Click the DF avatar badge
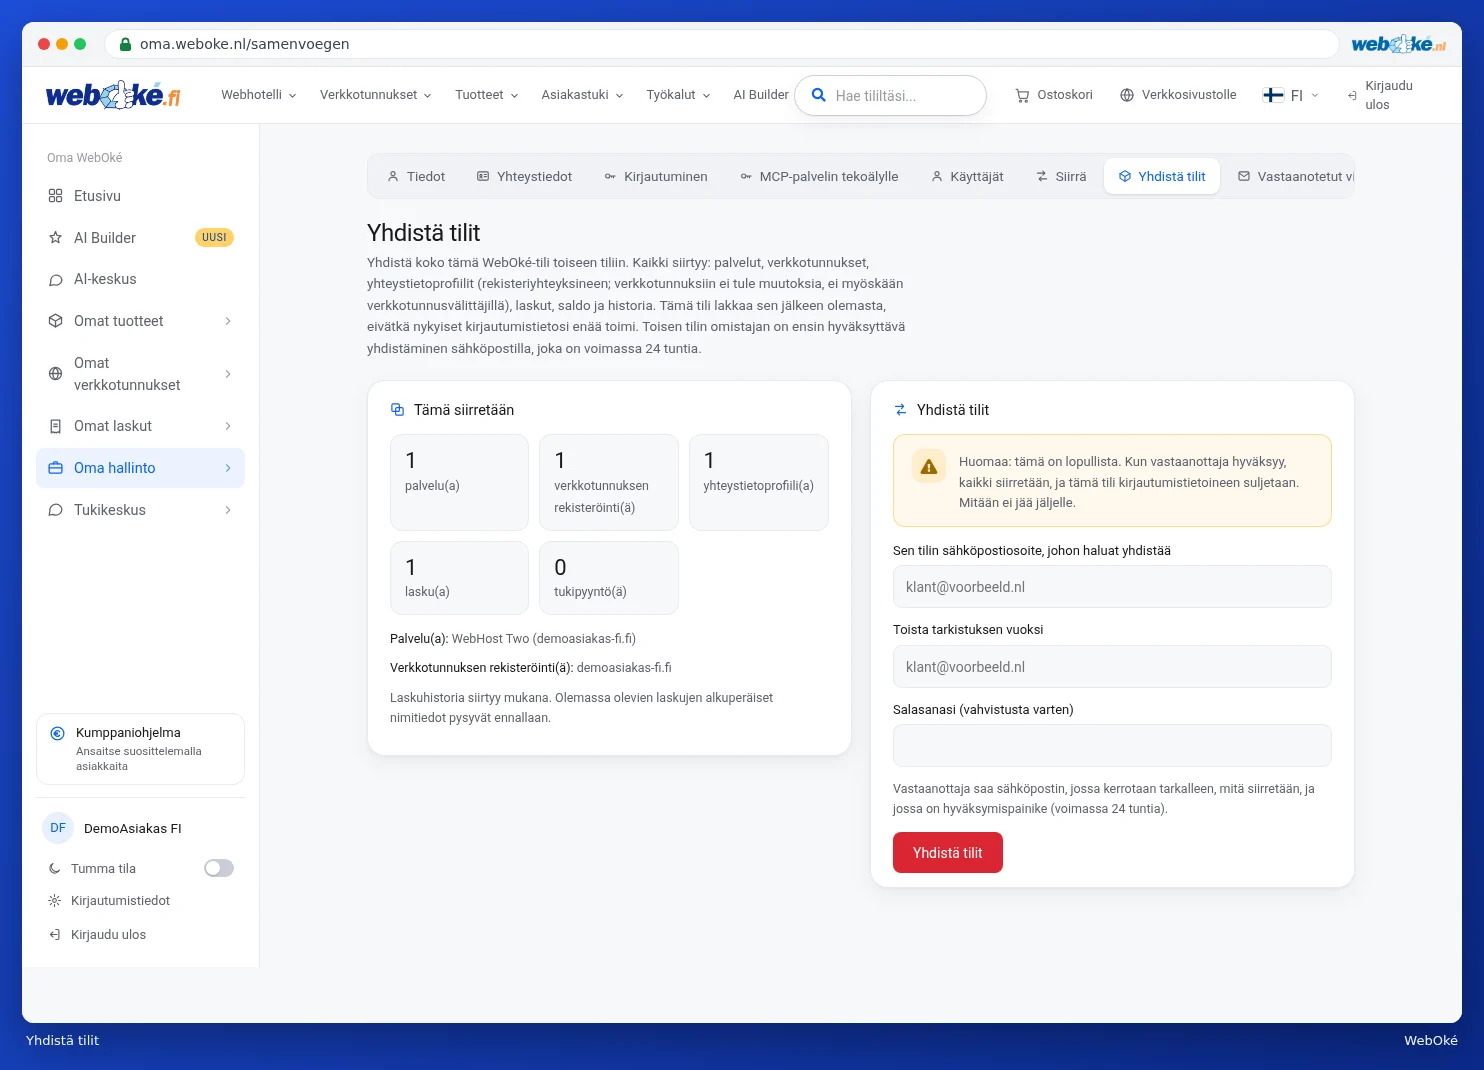 click(58, 828)
